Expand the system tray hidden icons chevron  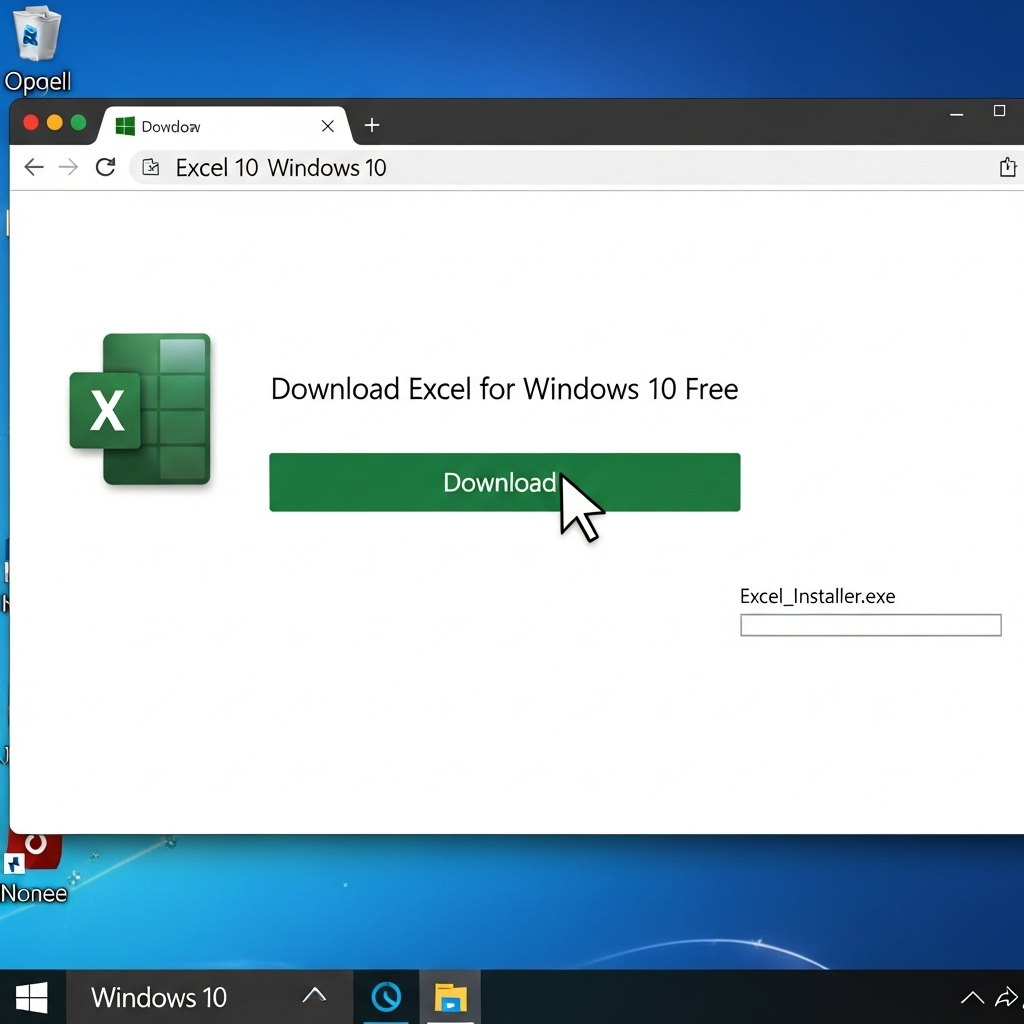pos(971,997)
